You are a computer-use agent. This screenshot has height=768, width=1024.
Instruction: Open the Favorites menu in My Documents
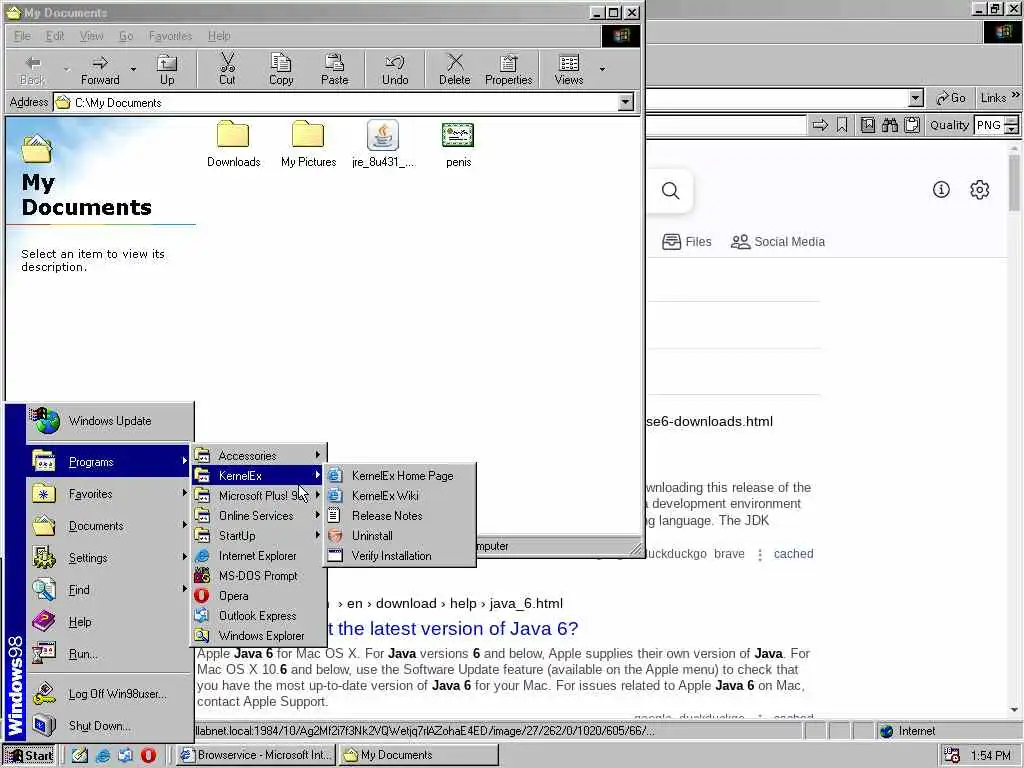pos(170,36)
